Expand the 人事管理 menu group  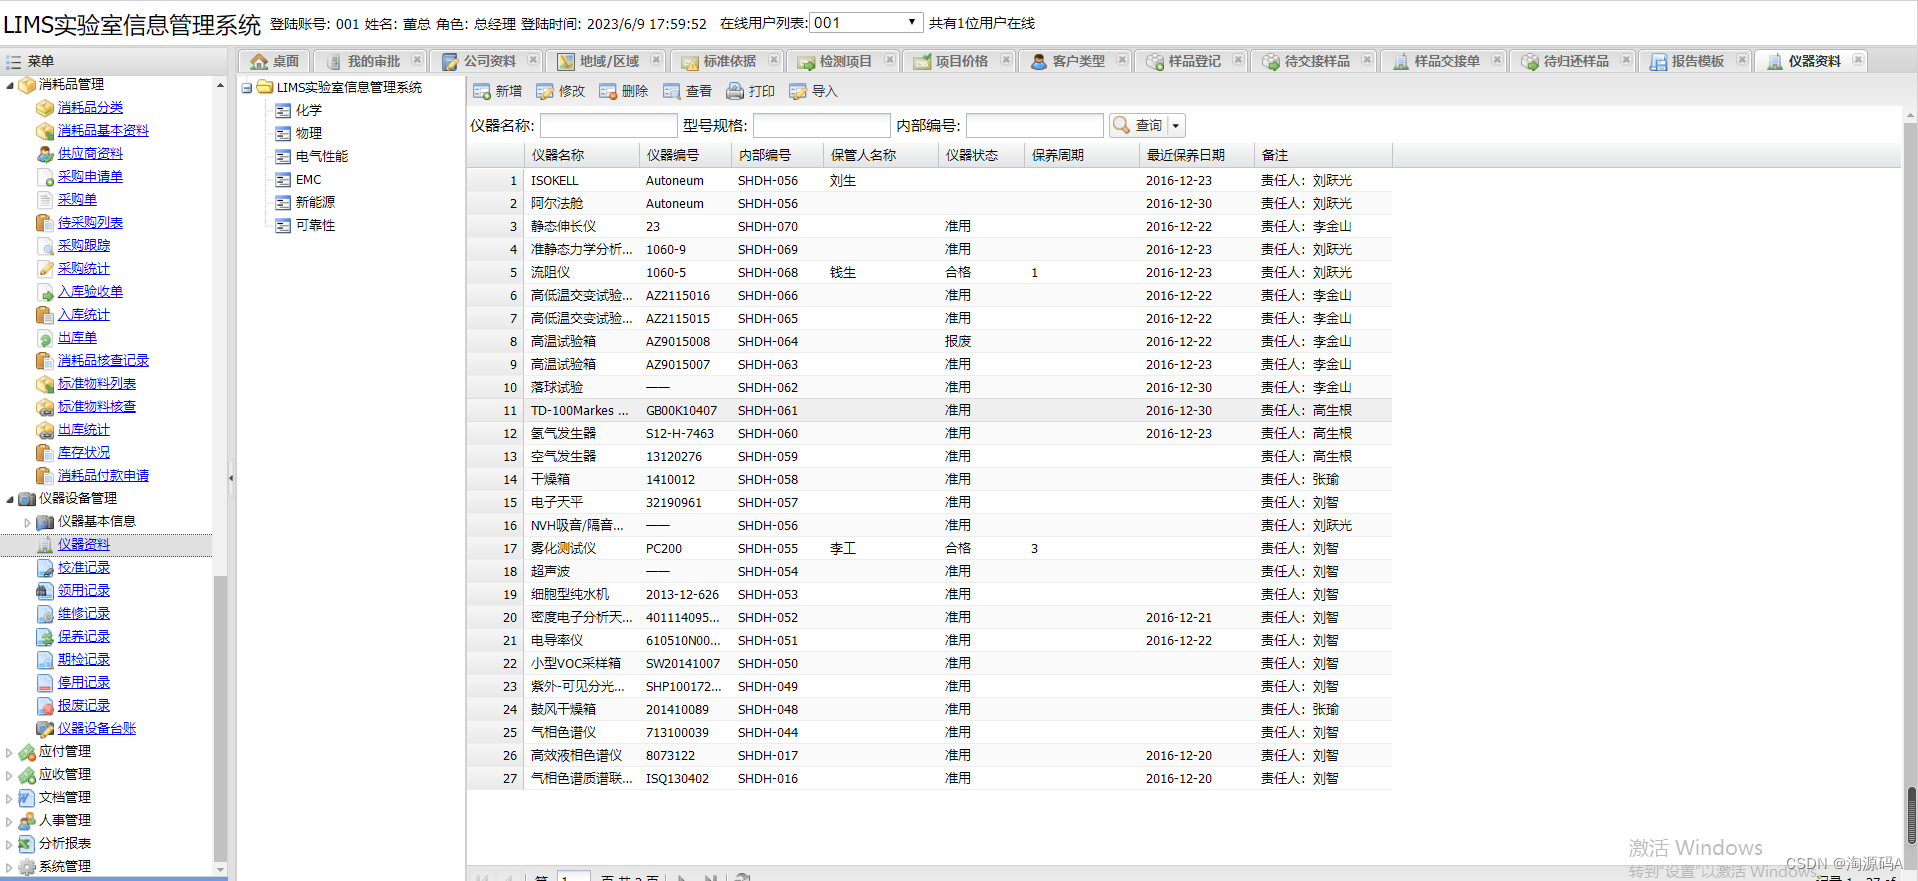coord(10,821)
